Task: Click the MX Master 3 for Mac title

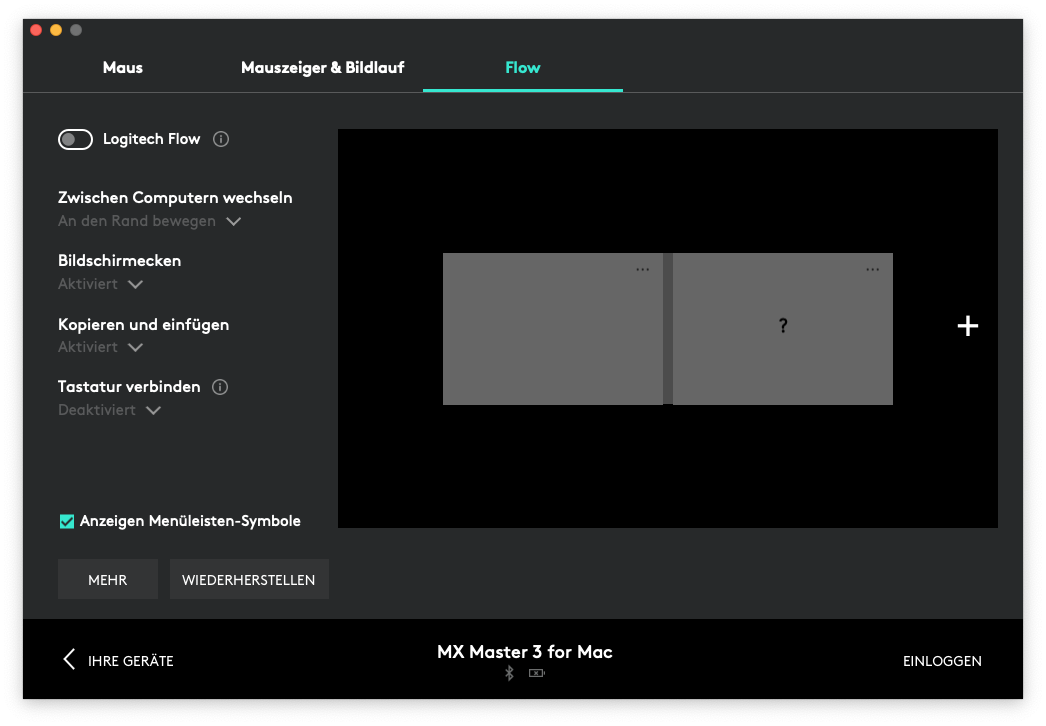Action: click(x=524, y=652)
